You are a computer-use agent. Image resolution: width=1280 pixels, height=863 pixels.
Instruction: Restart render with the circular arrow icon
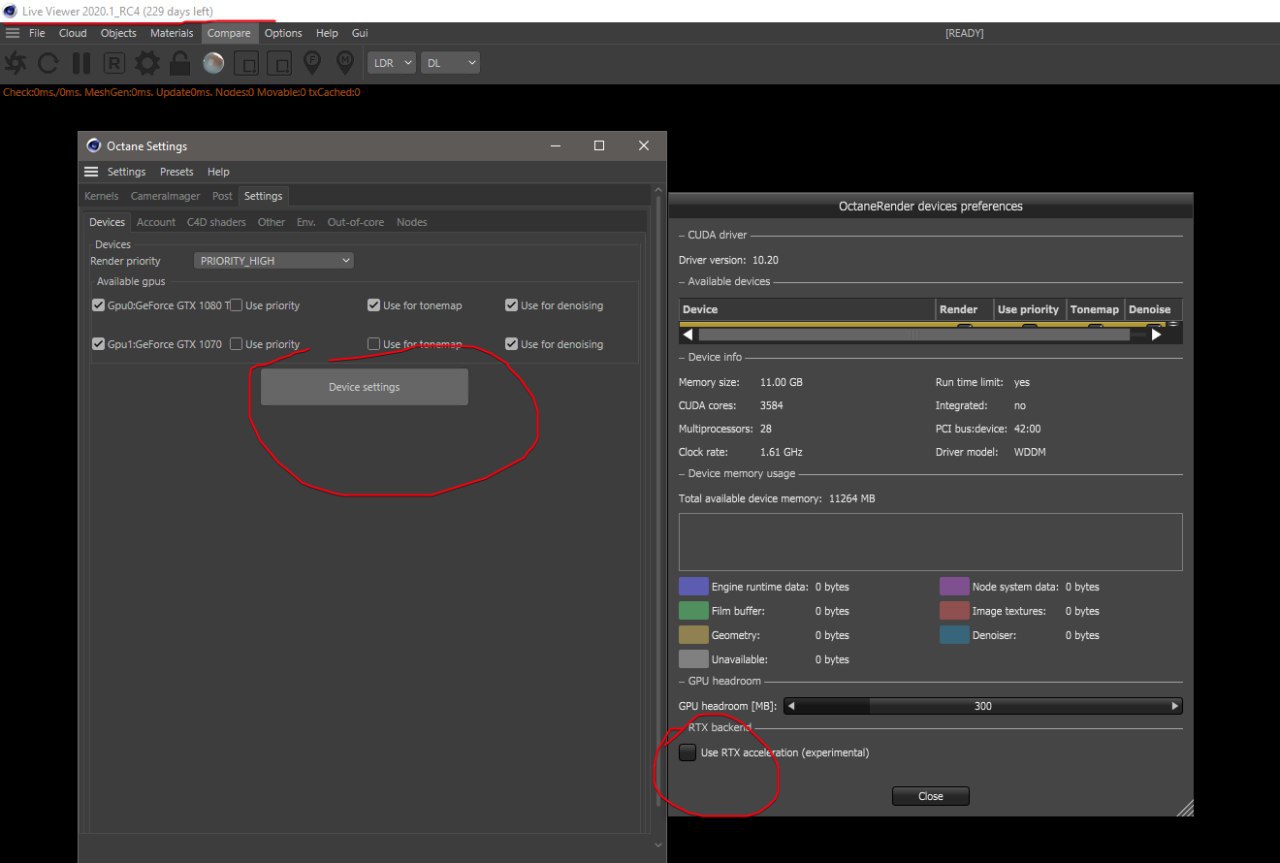48,63
